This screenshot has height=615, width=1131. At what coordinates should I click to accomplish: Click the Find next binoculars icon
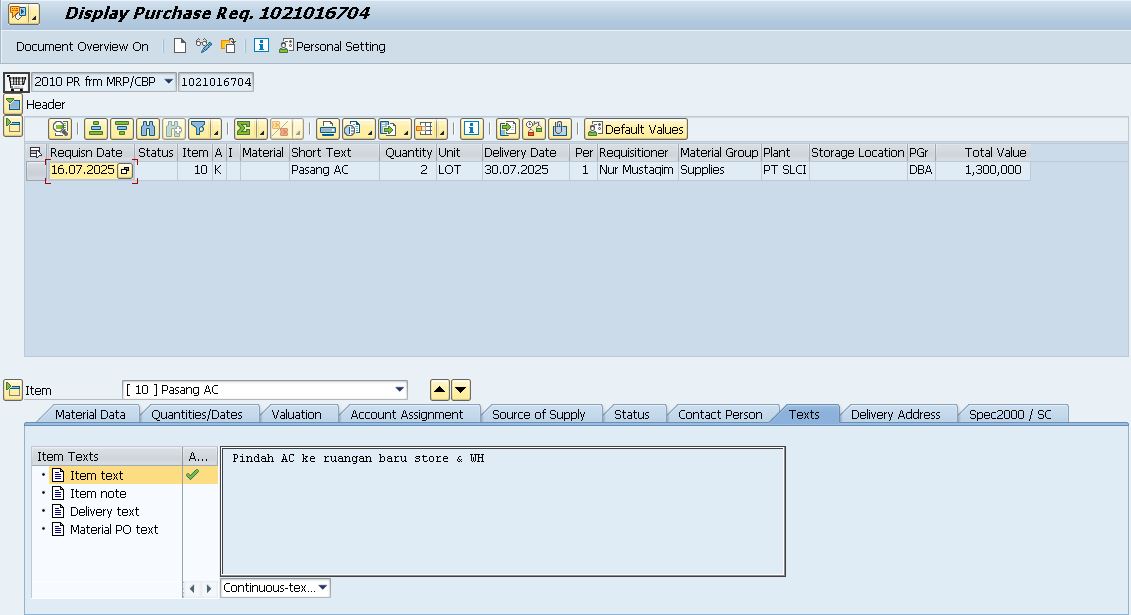174,129
